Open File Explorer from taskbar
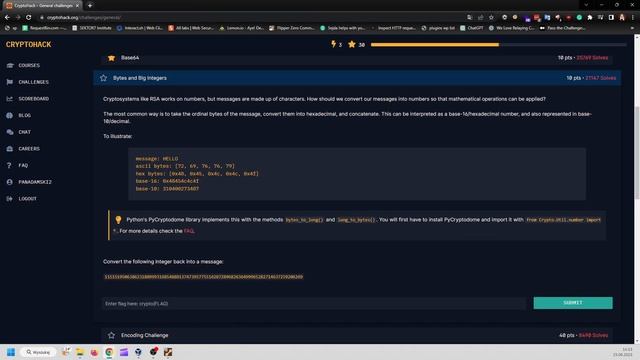 pos(80,352)
